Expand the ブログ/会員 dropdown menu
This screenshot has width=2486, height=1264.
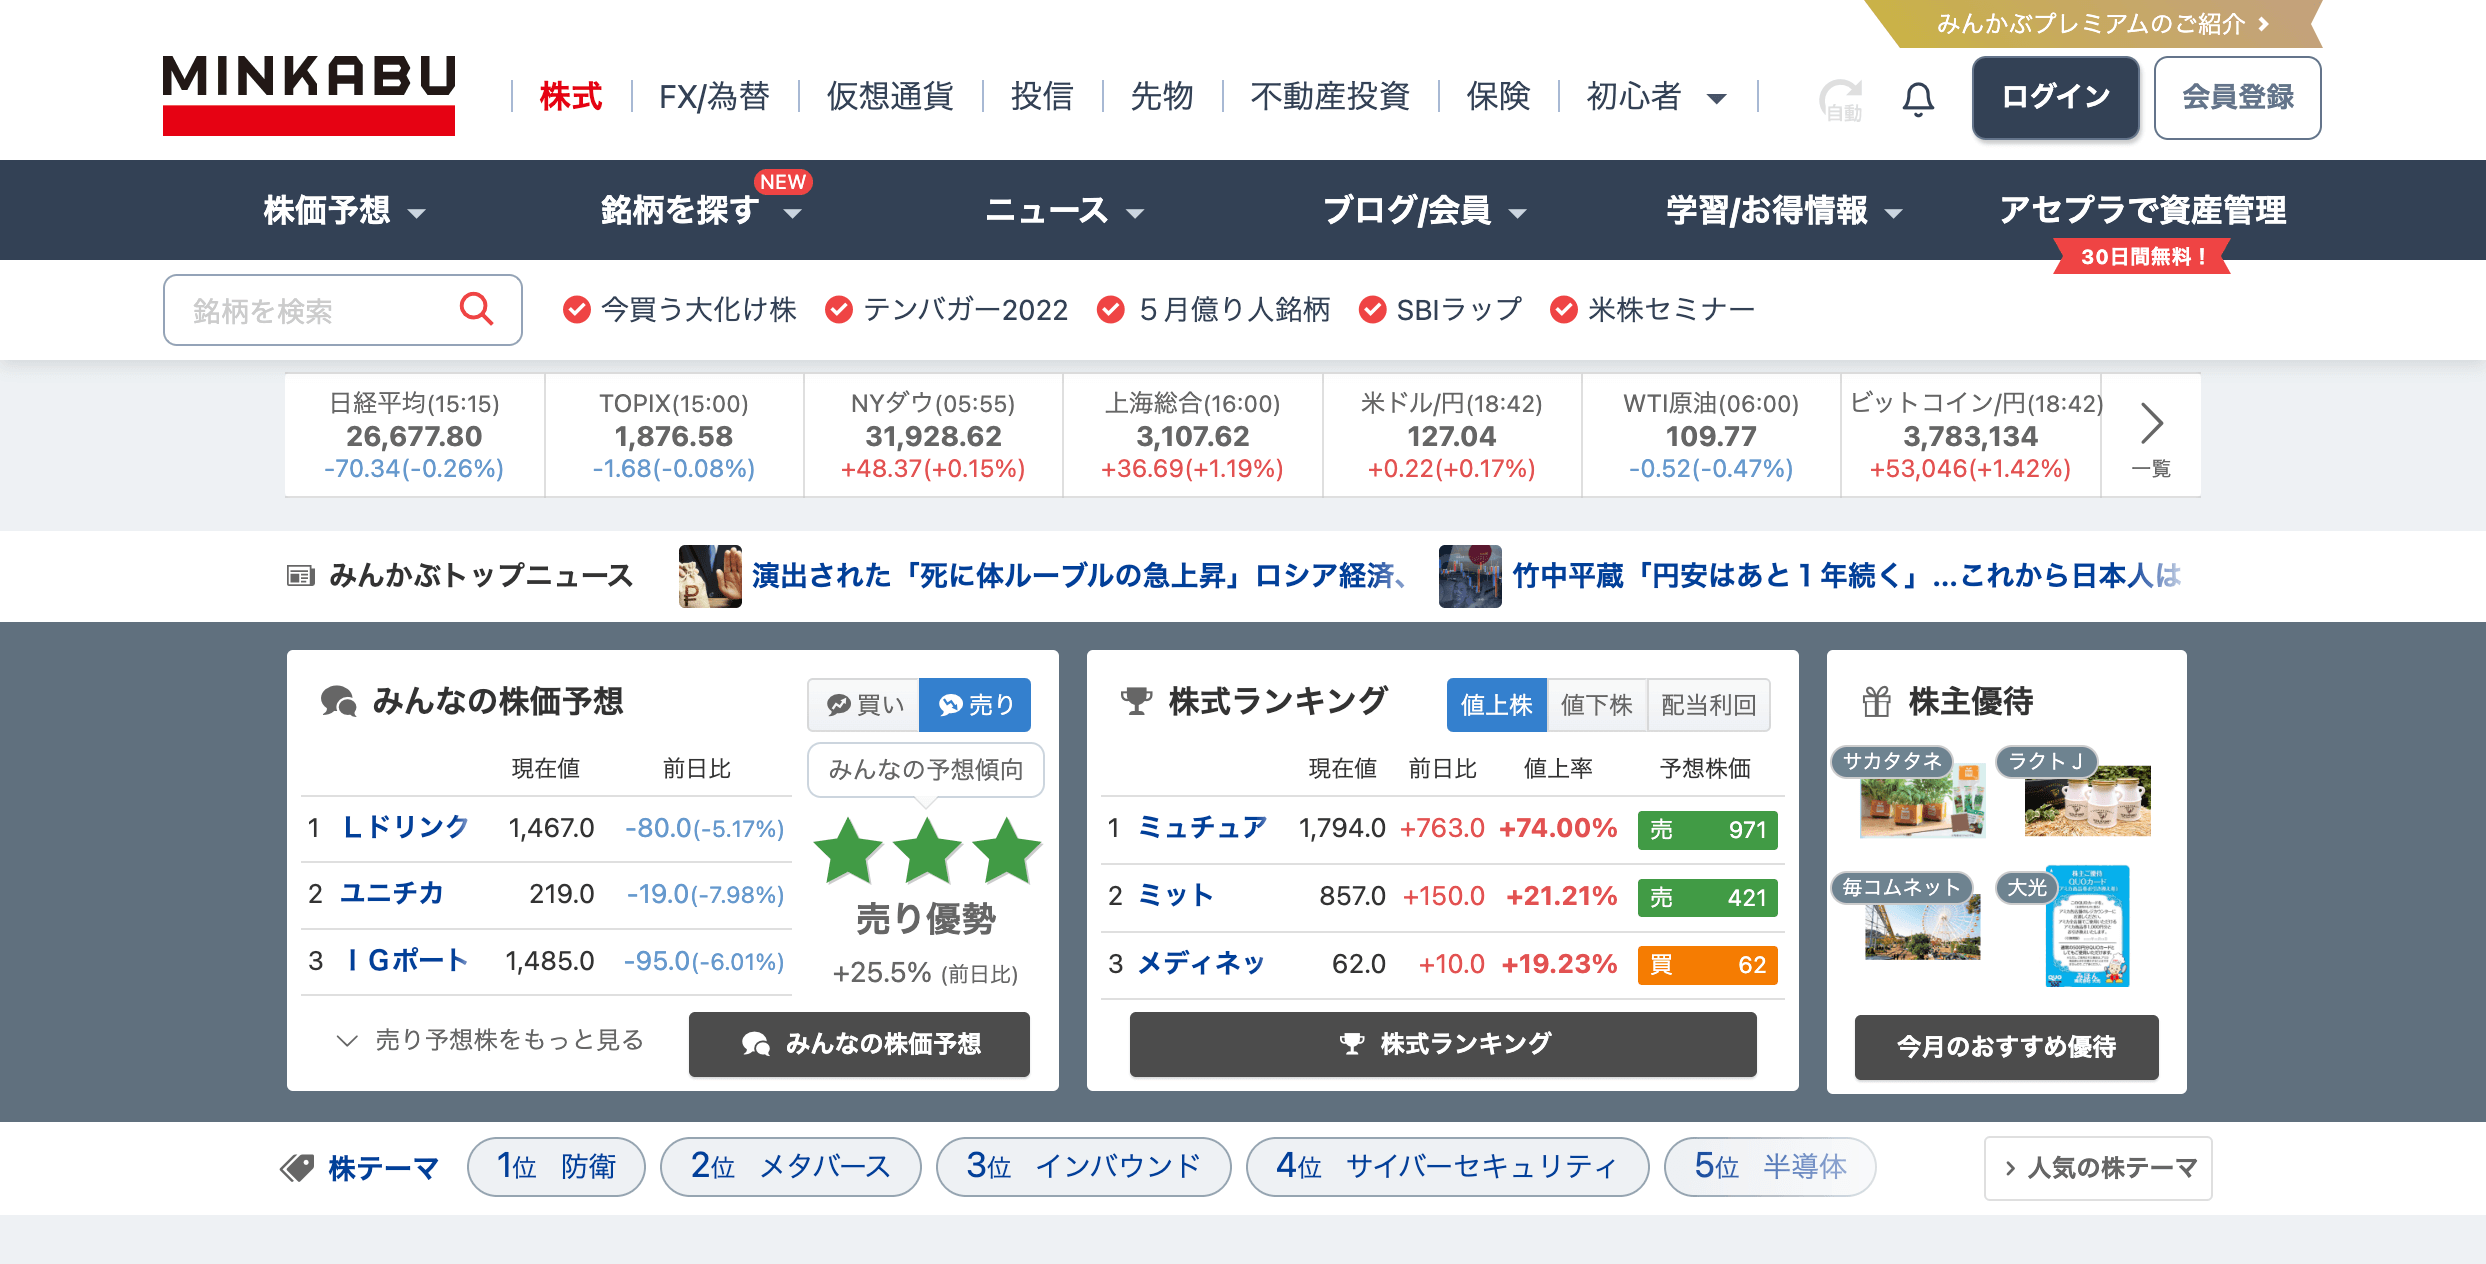coord(1425,210)
